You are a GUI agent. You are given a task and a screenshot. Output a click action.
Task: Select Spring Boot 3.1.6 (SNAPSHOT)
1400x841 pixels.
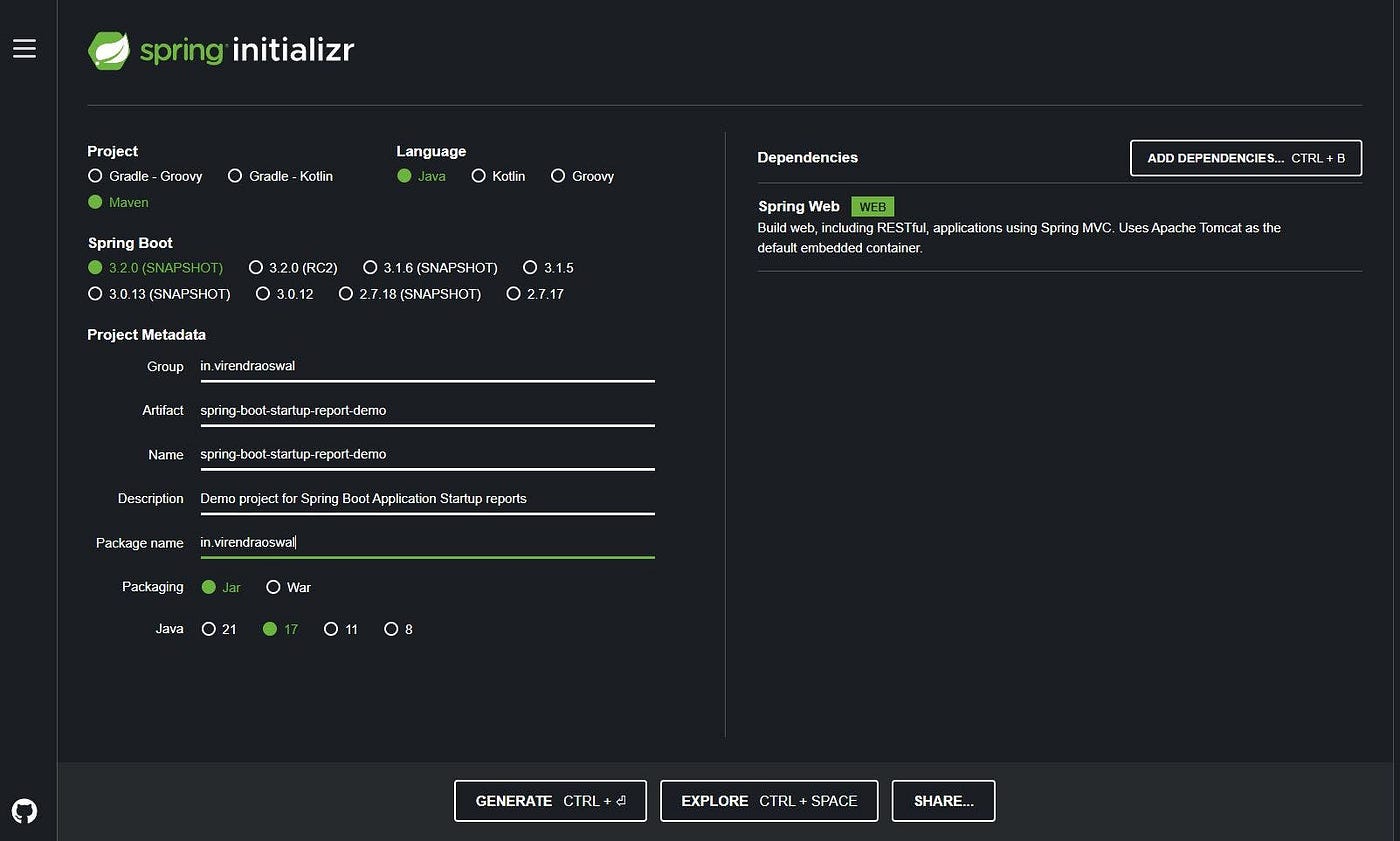(x=430, y=268)
